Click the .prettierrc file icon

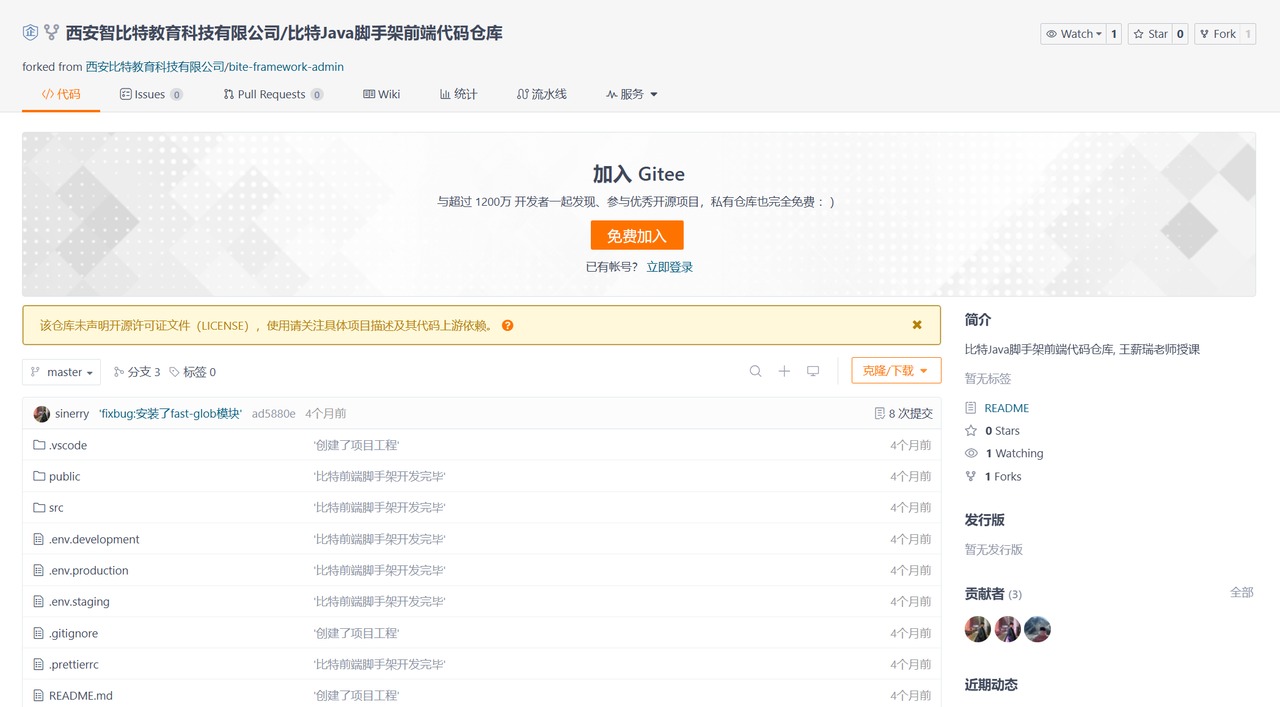pos(39,664)
